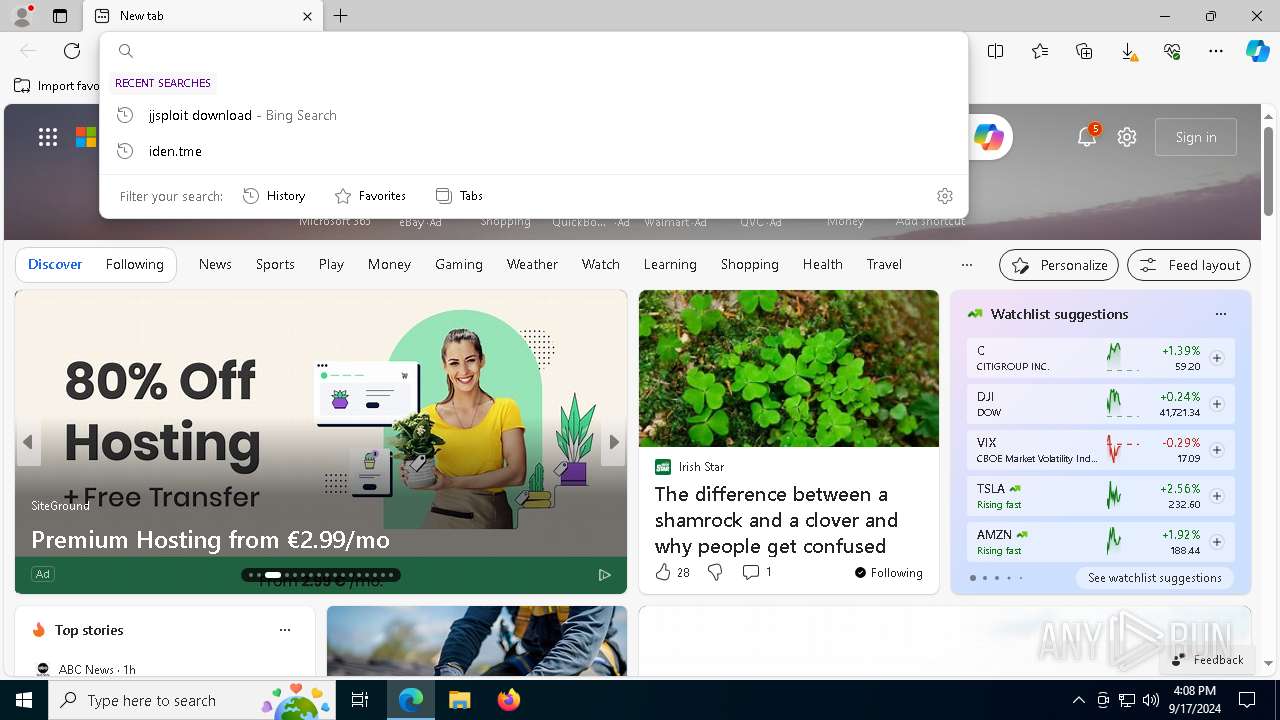Screen dimensions: 1280x720
Task: Open File Explorer from the taskbar
Action: point(459,700)
